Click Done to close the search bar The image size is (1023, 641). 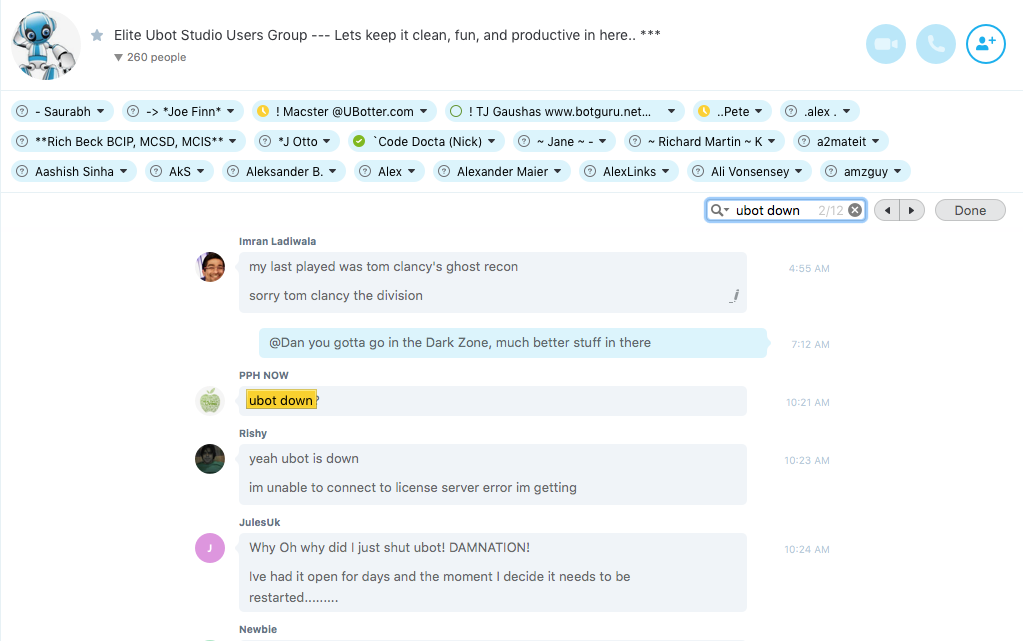point(970,210)
